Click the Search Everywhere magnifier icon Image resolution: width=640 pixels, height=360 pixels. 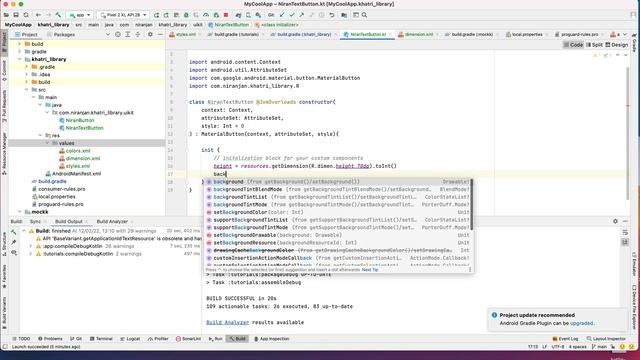coord(364,15)
